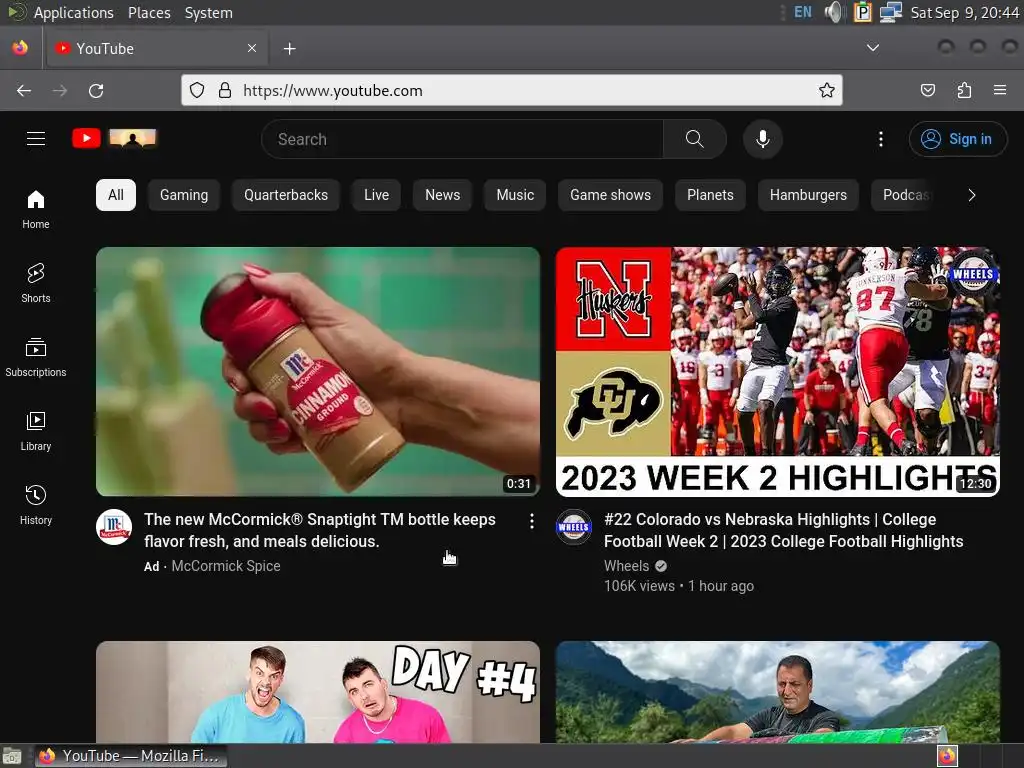Open the Applications menu

click(73, 12)
